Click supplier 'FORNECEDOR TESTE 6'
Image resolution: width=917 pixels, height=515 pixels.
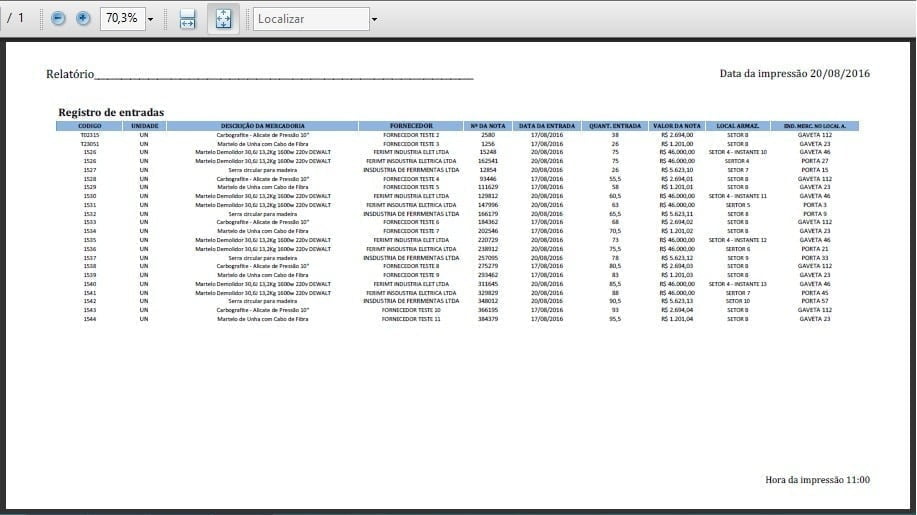[x=411, y=222]
